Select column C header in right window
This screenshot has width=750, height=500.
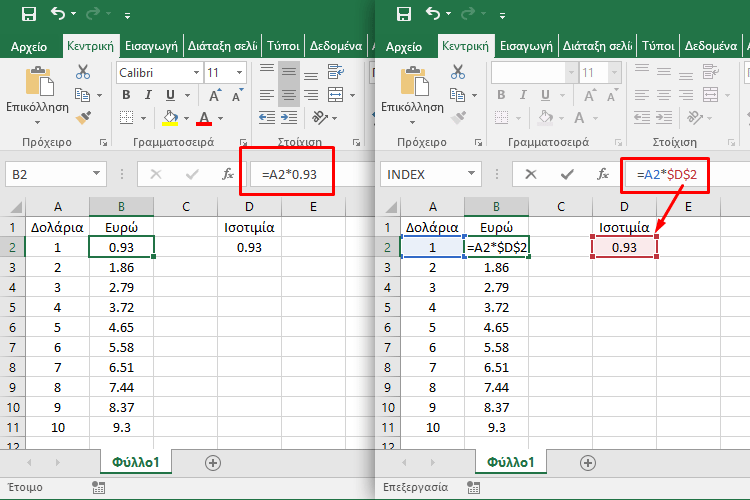pyautogui.click(x=561, y=207)
